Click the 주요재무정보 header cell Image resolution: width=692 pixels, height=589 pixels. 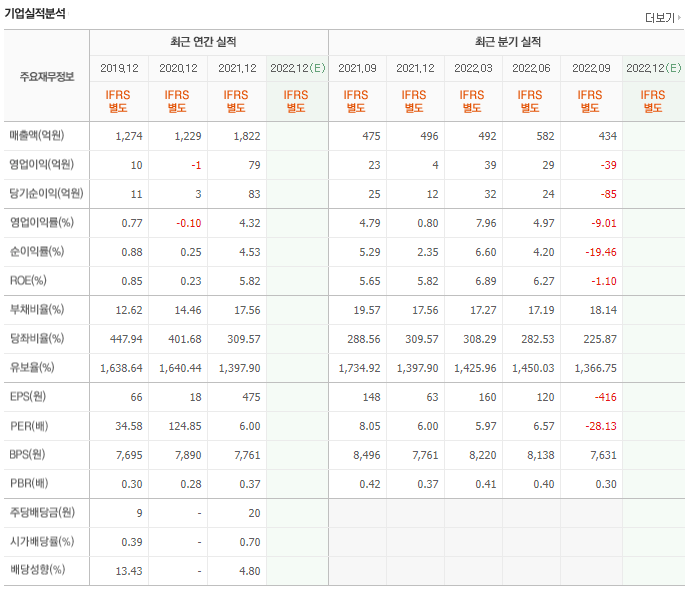pos(47,77)
